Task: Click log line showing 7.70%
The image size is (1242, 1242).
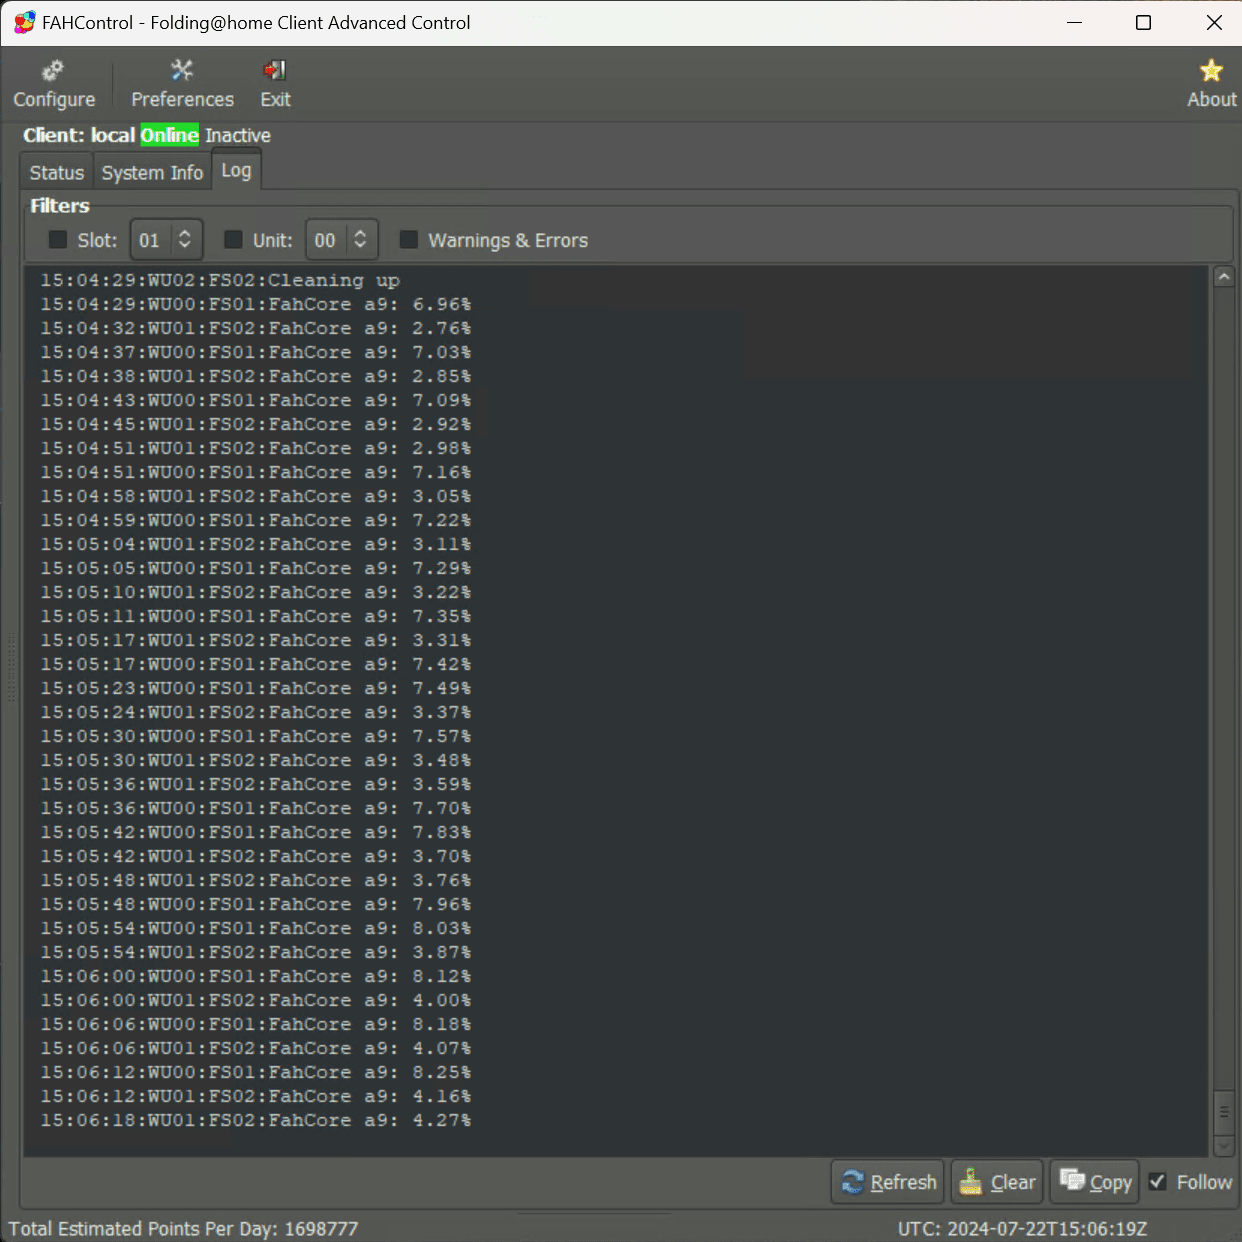Action: (256, 808)
